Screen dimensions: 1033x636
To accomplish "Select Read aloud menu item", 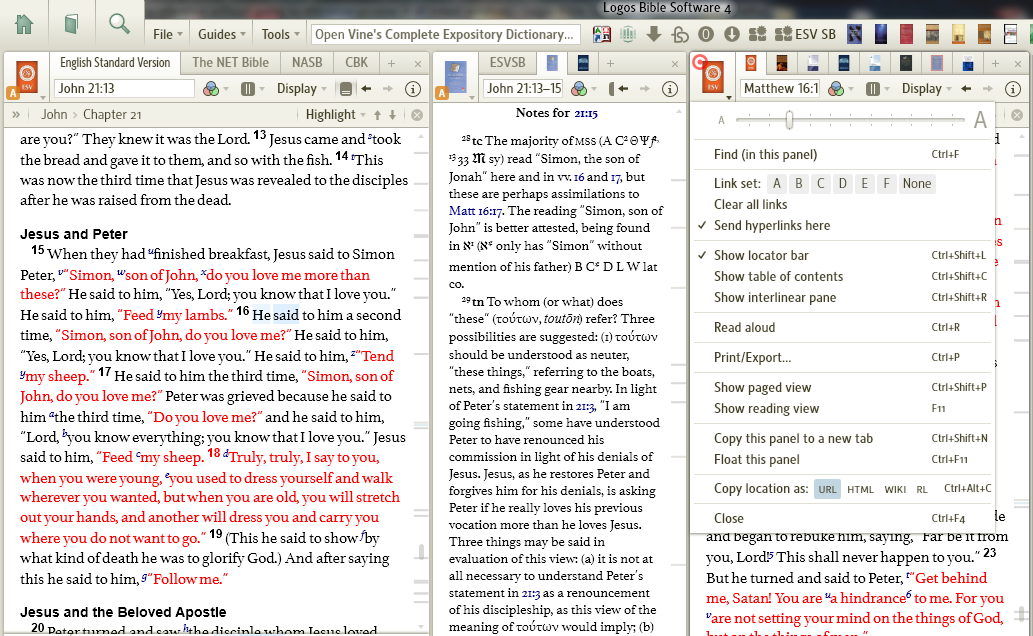I will click(x=744, y=328).
